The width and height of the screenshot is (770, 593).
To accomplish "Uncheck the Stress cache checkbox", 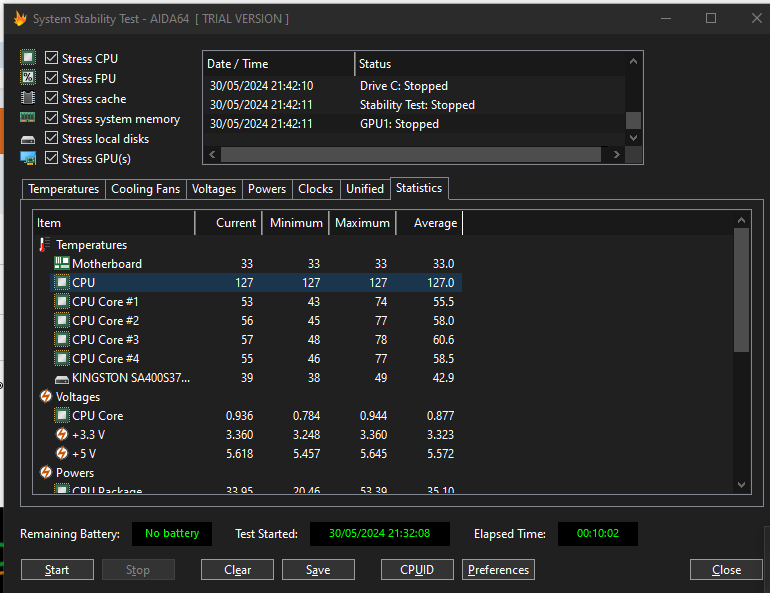I will (x=51, y=98).
